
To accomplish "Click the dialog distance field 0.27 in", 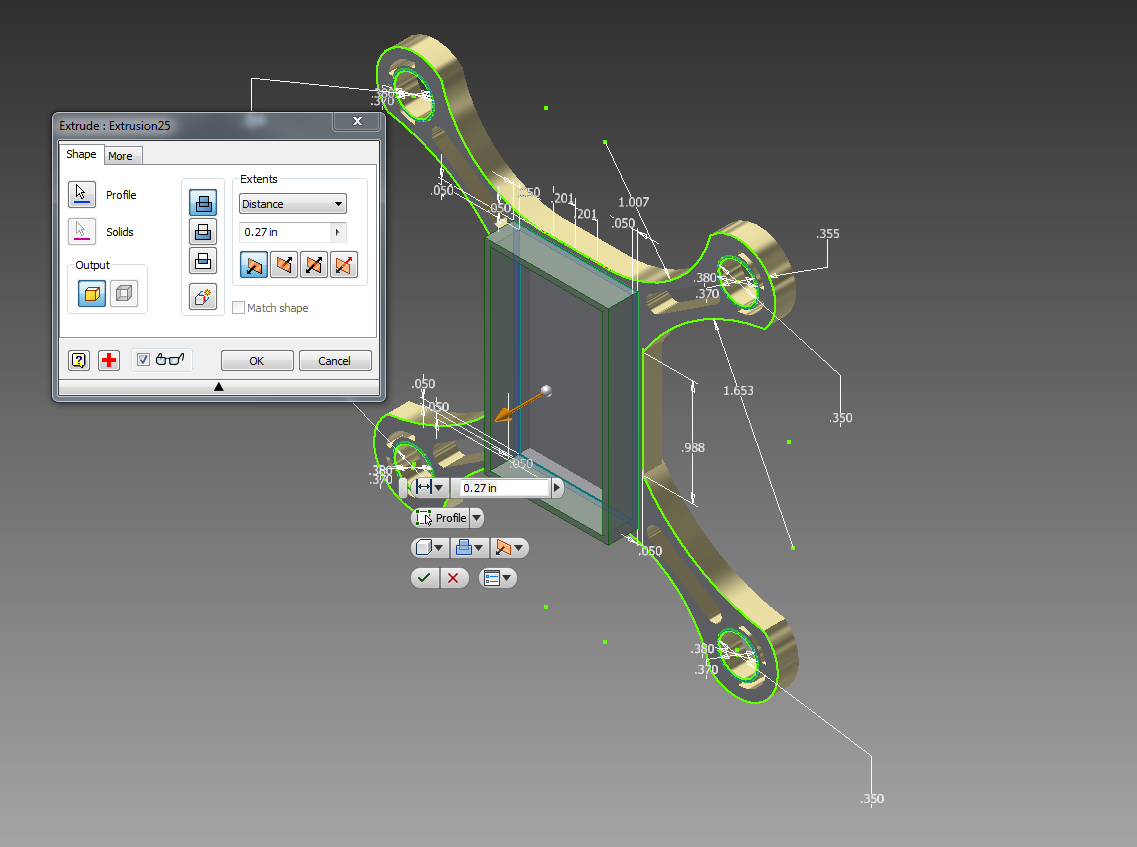I will (285, 232).
